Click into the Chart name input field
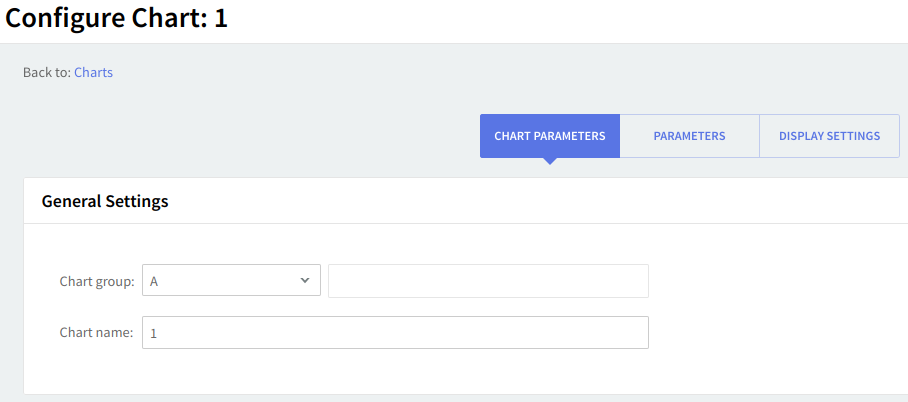Viewport: 908px width, 402px height. click(395, 333)
